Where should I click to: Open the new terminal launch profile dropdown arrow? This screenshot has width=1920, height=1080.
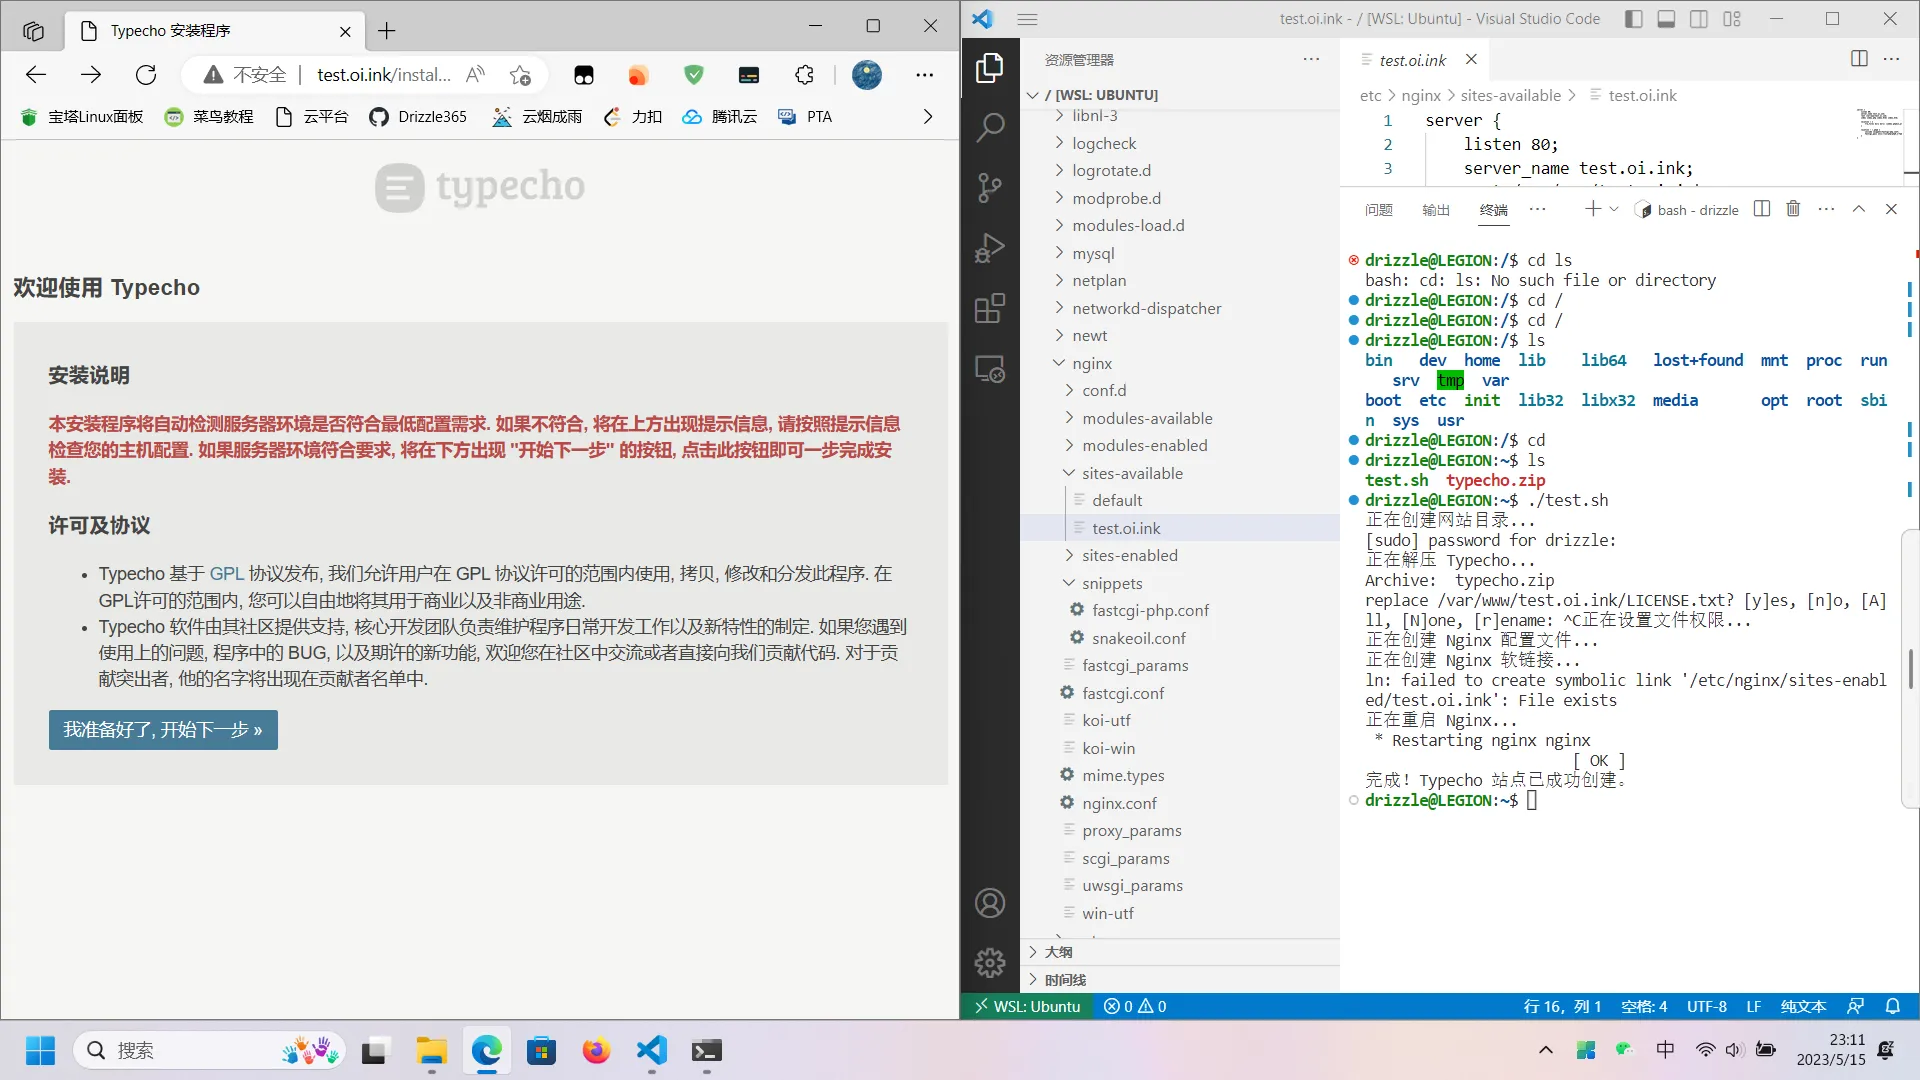[1614, 209]
